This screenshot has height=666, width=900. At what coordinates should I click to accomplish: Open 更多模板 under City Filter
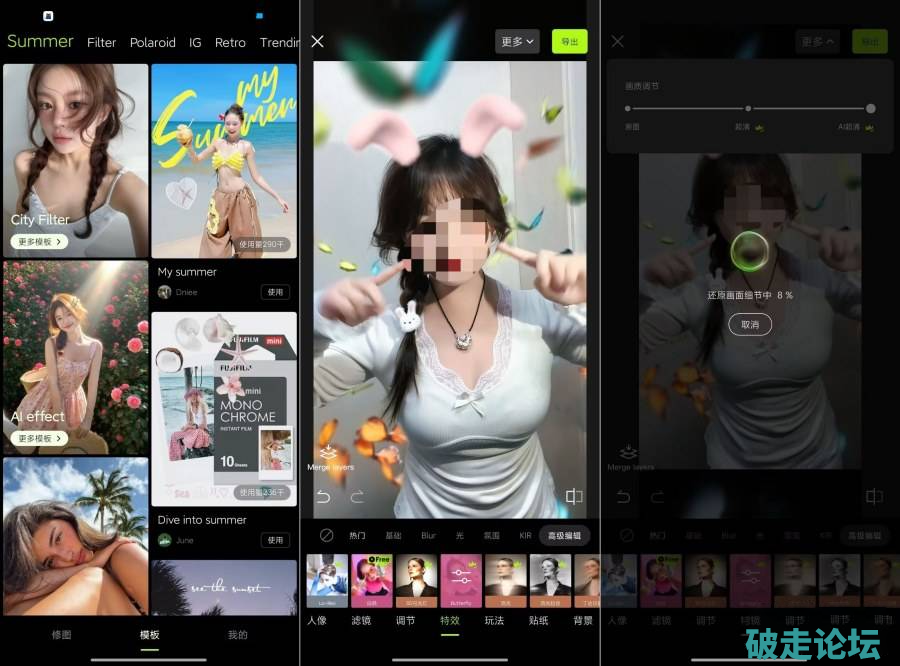click(40, 242)
